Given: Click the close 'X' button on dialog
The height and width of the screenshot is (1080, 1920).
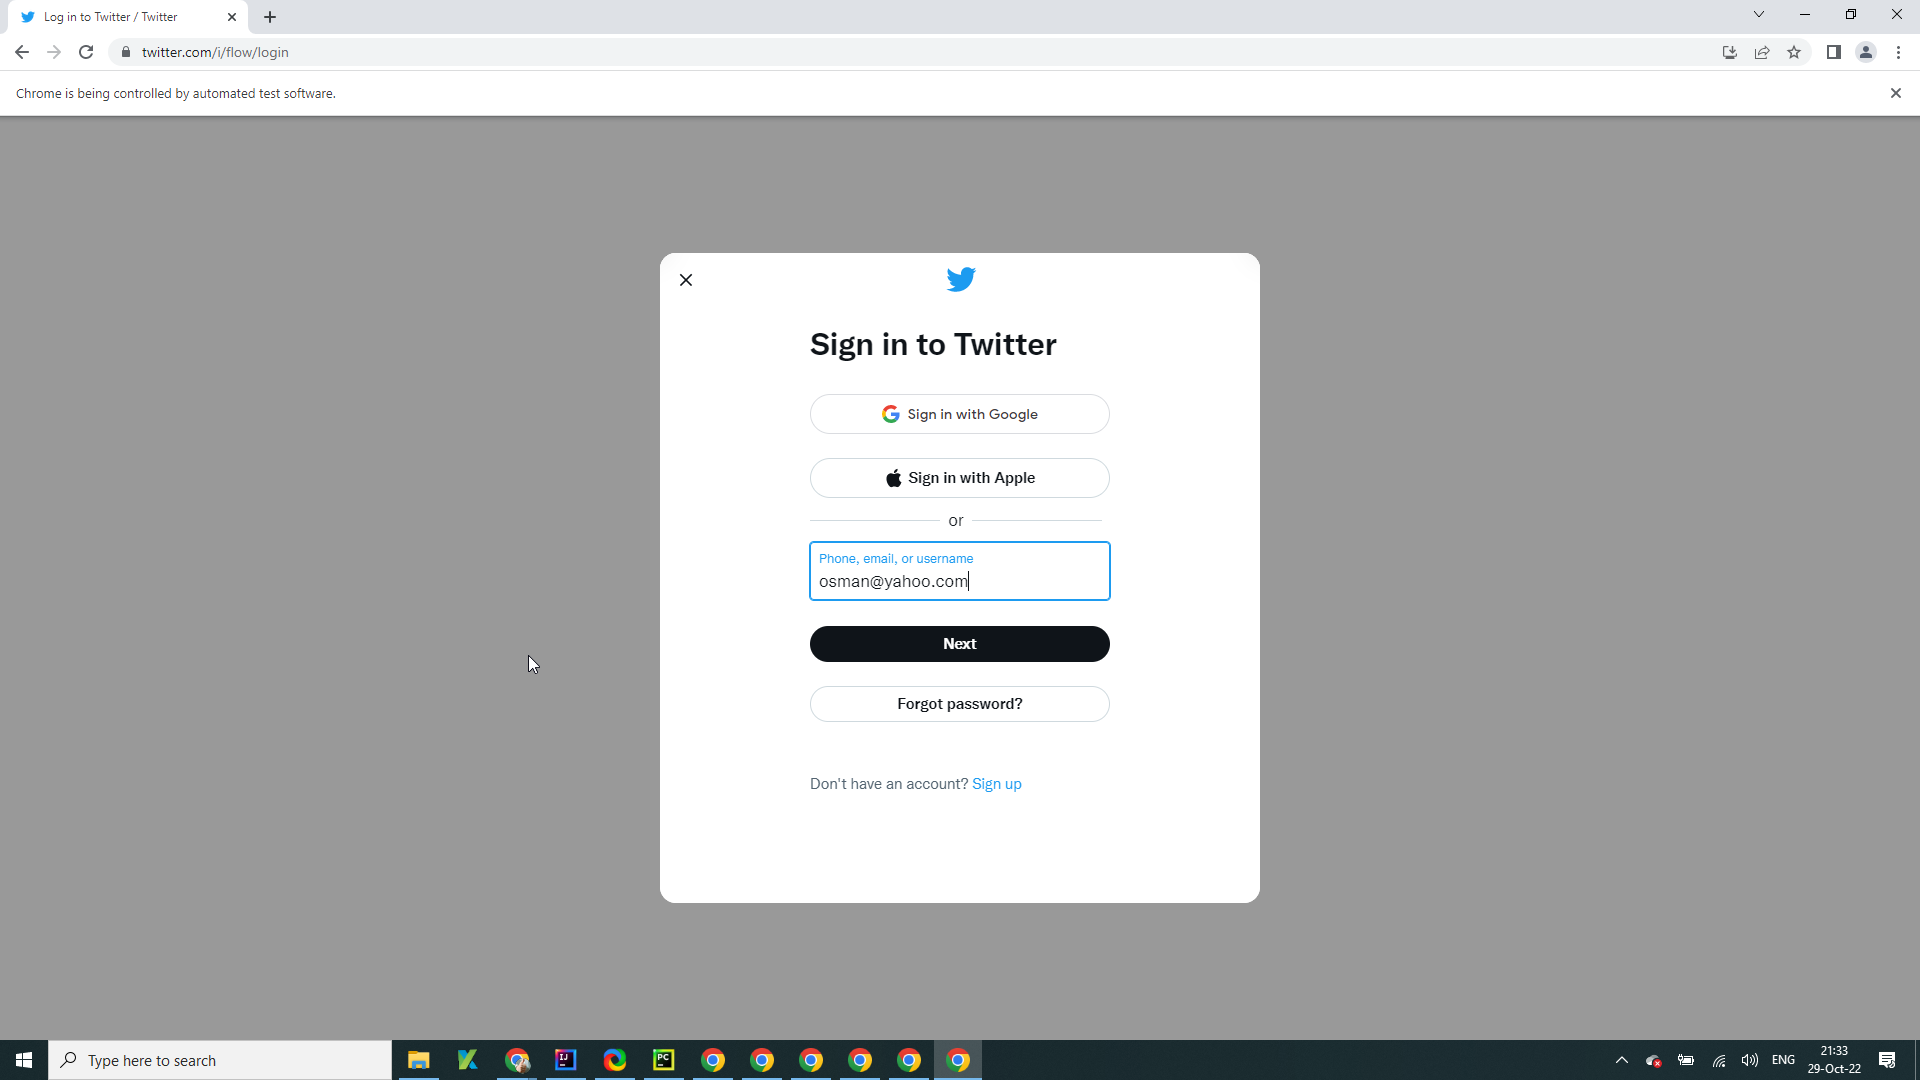Looking at the screenshot, I should [684, 280].
